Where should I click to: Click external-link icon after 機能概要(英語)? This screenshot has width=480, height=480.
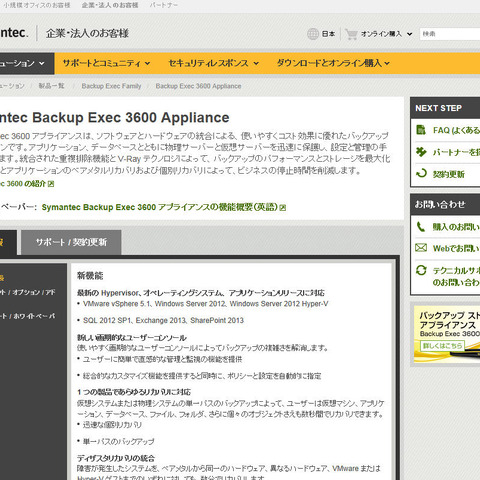pos(283,208)
